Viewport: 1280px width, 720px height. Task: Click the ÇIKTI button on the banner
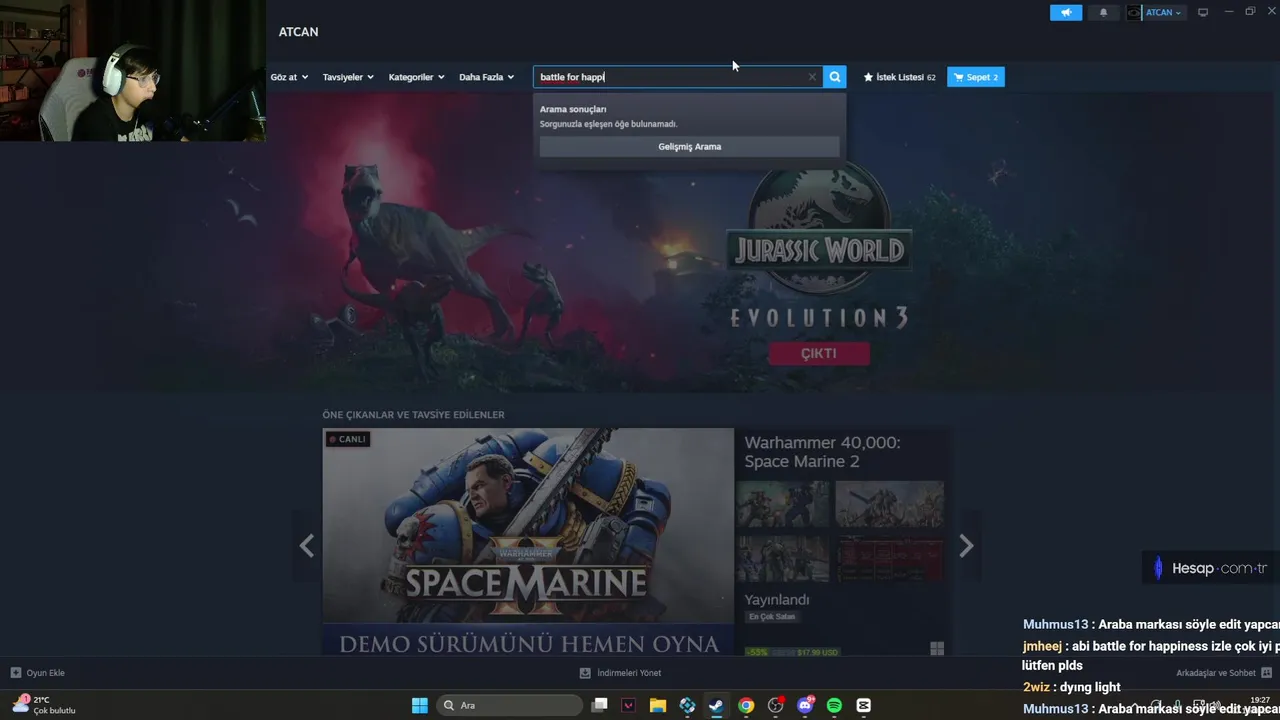(x=819, y=353)
